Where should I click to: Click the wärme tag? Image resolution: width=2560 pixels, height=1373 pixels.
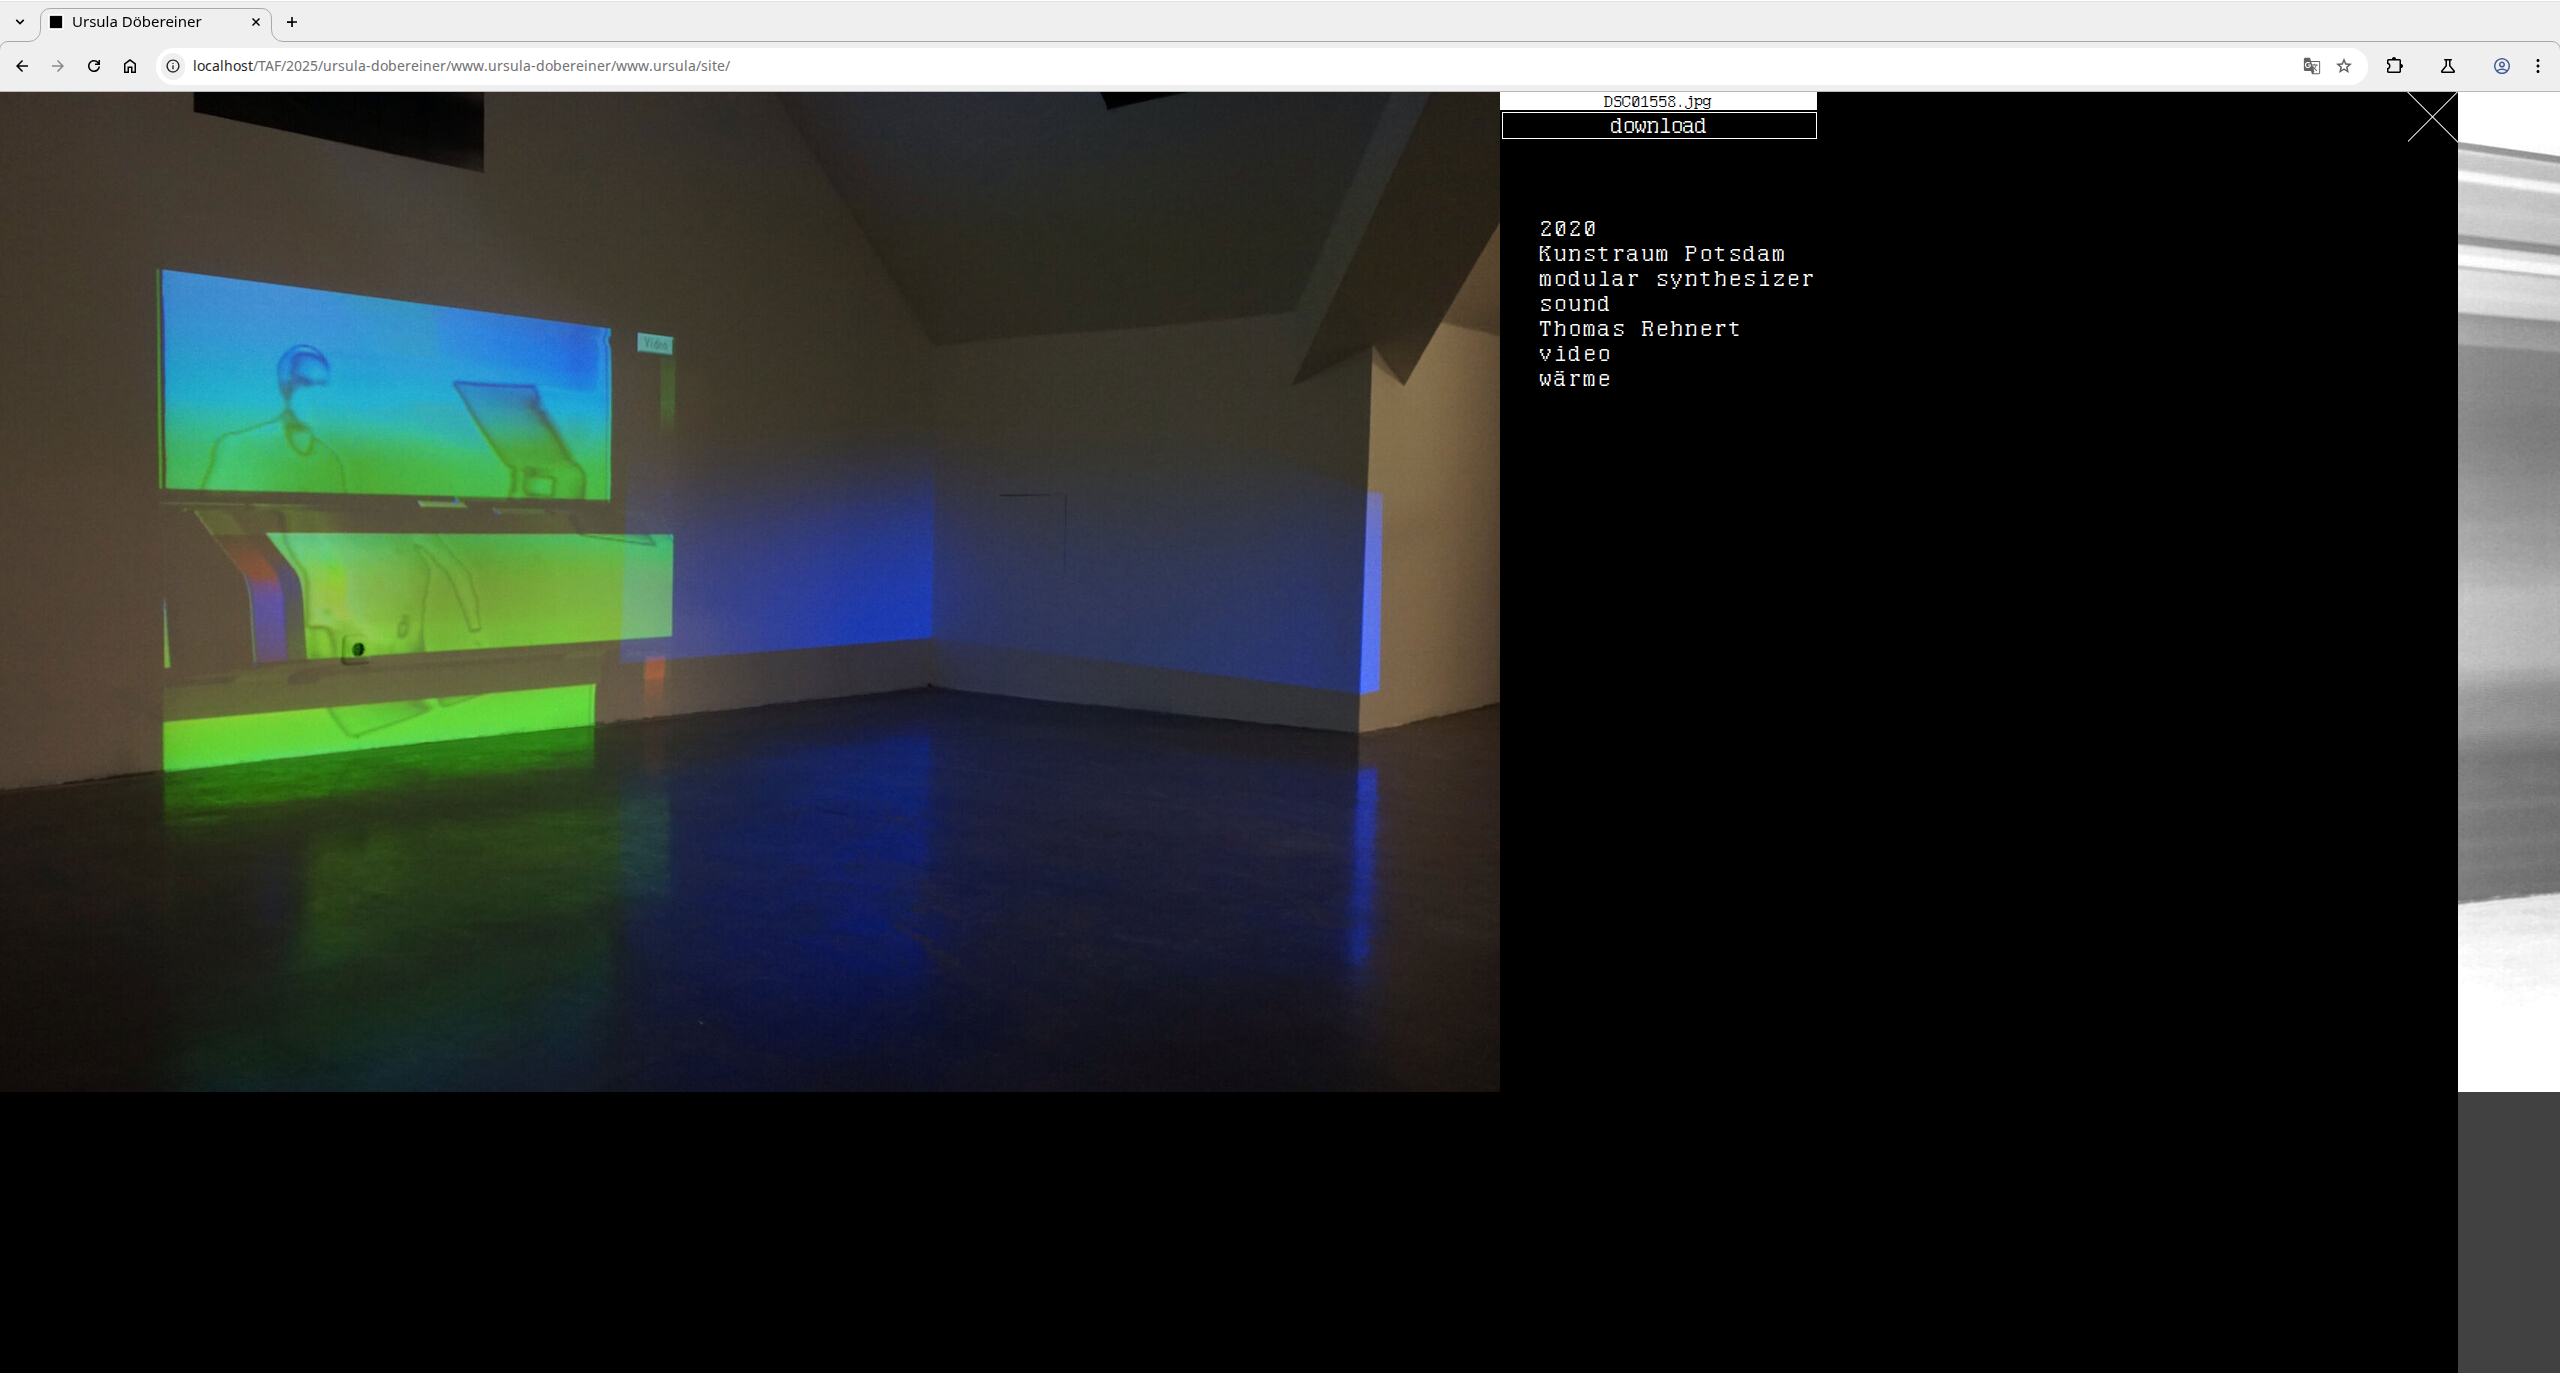coord(1574,379)
